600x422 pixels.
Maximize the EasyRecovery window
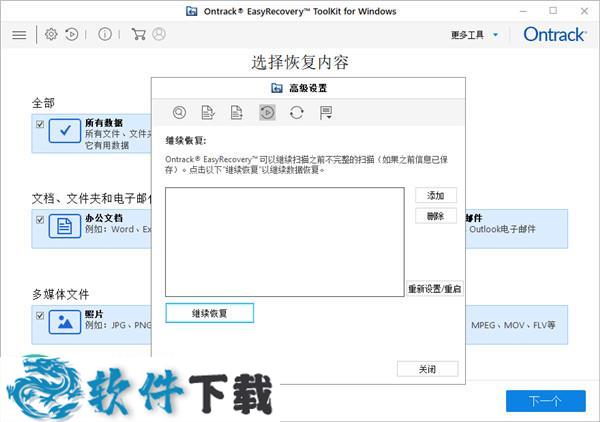coord(553,11)
